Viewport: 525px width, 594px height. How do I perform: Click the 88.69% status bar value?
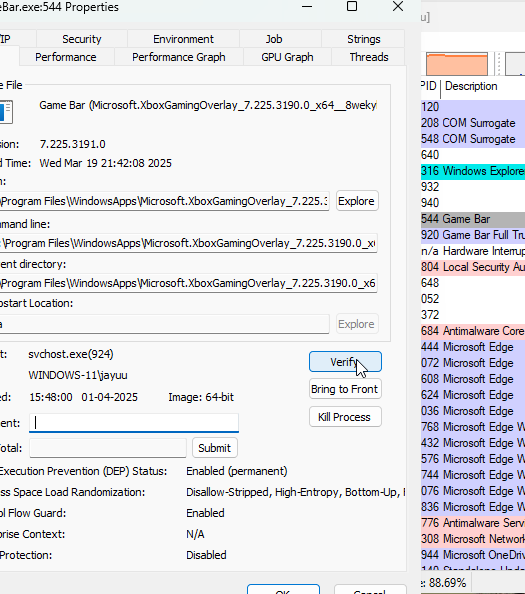[x=446, y=583]
